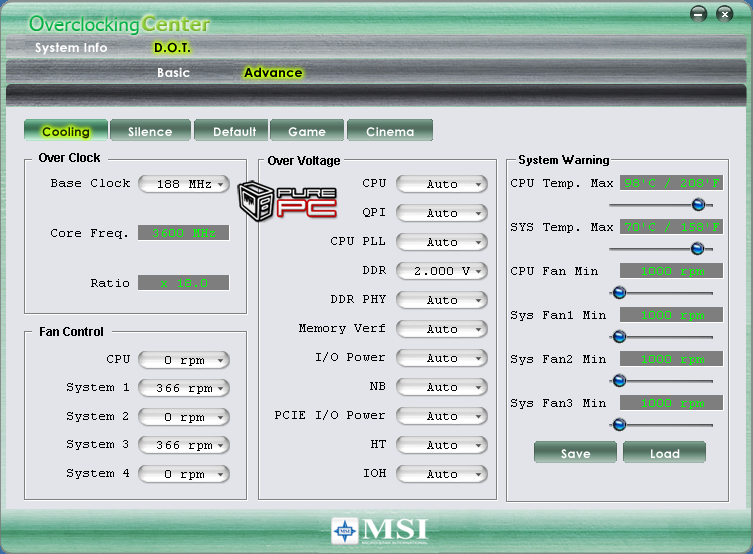This screenshot has width=753, height=554.
Task: Click the Over Voltage group label
Action: click(304, 161)
